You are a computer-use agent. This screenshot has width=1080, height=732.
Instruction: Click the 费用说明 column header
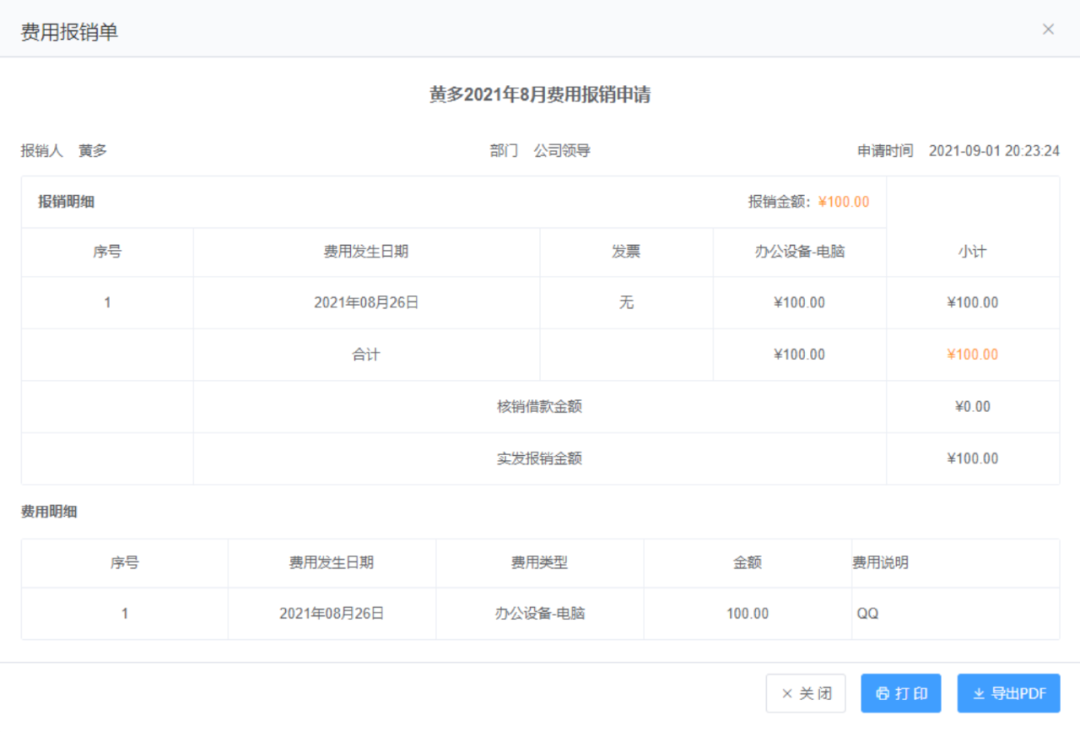881,563
